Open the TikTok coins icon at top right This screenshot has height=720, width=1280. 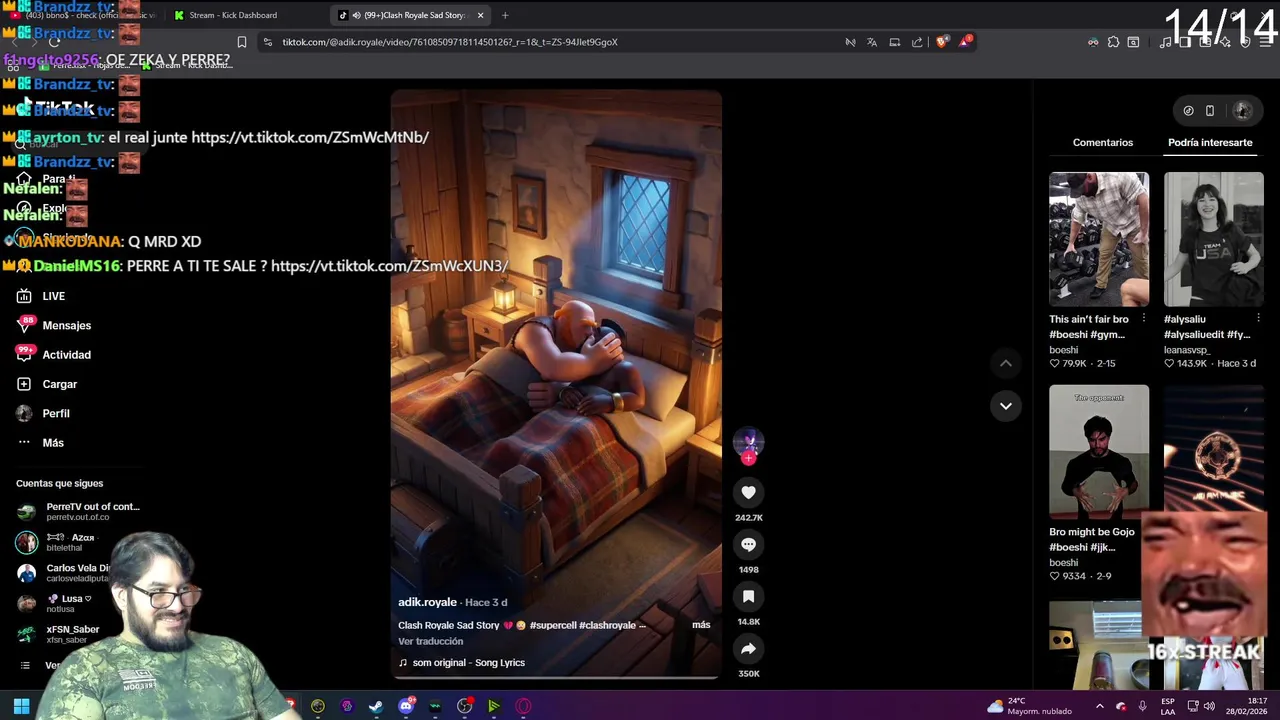tap(1188, 111)
